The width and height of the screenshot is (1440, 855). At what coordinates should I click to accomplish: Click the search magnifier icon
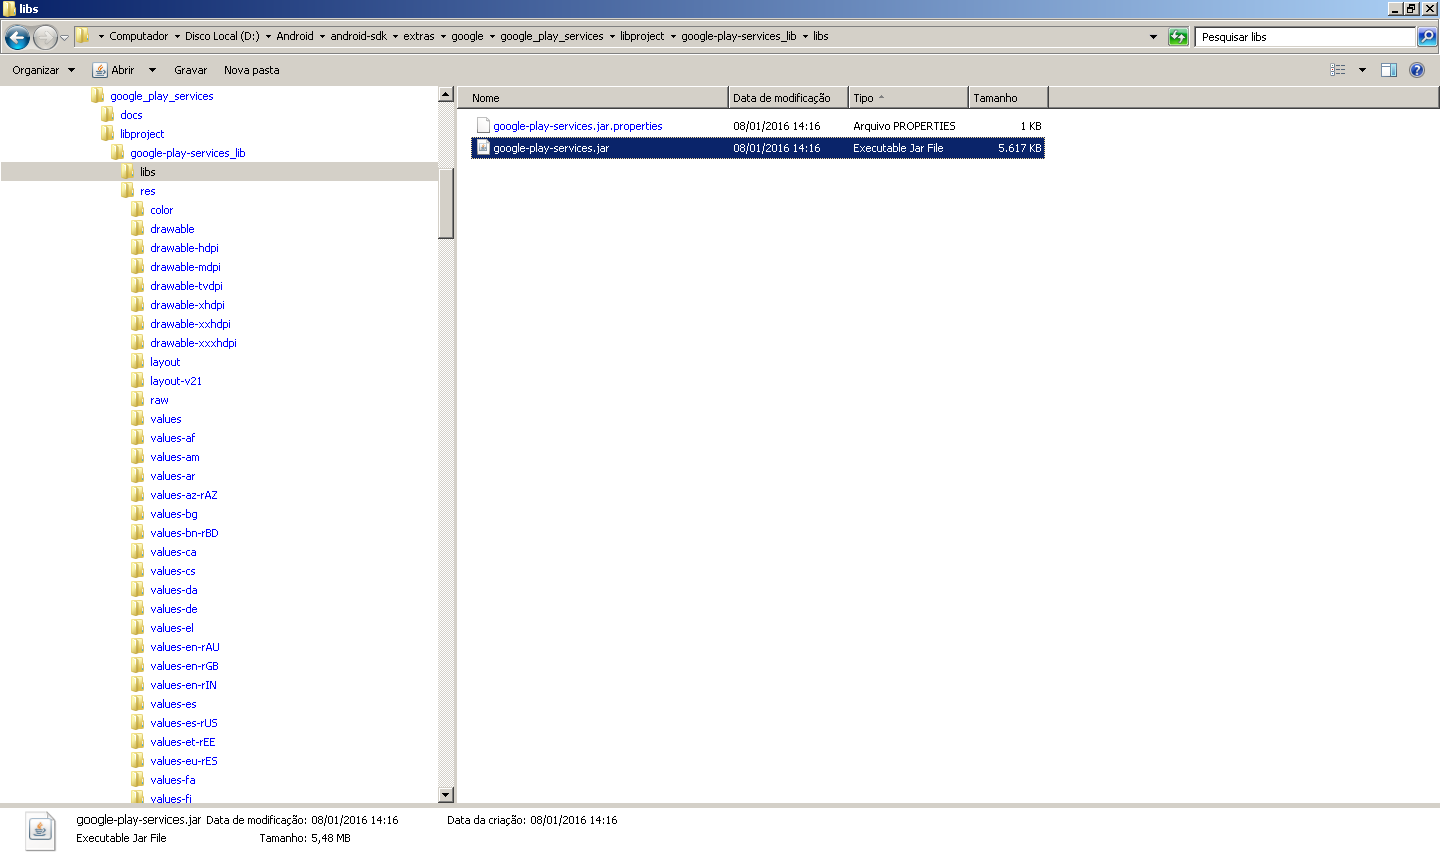pyautogui.click(x=1427, y=37)
